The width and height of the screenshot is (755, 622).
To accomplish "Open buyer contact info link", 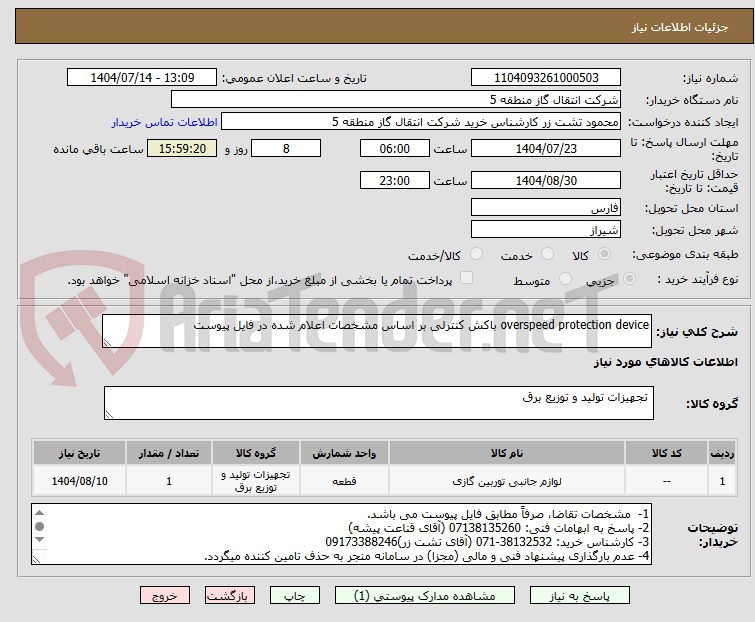I will point(165,122).
